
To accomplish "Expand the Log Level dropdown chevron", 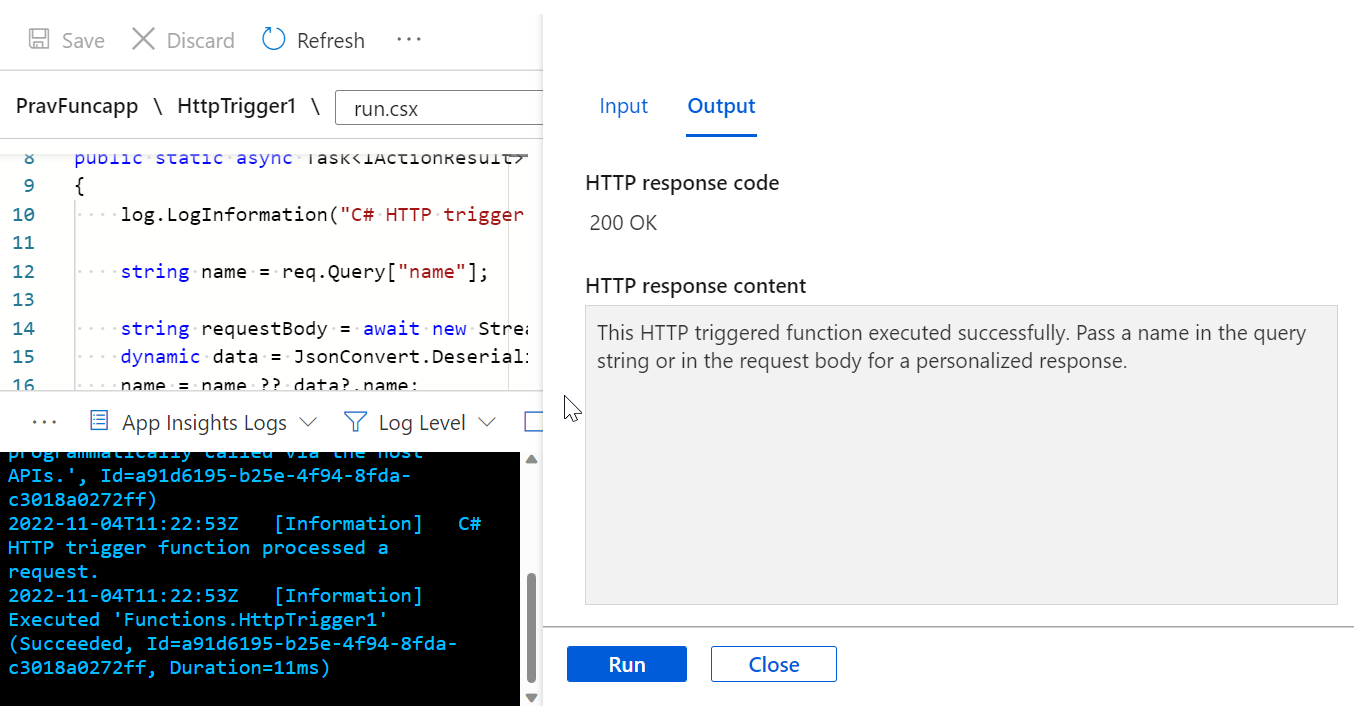I will (x=487, y=423).
